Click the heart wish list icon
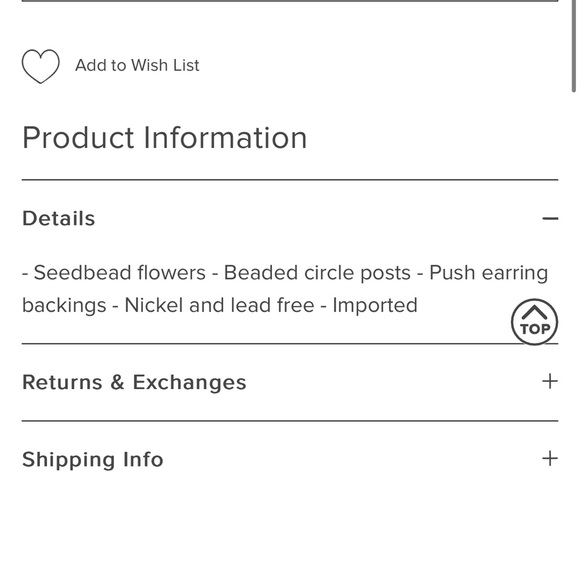This screenshot has width=580, height=580. [x=41, y=66]
